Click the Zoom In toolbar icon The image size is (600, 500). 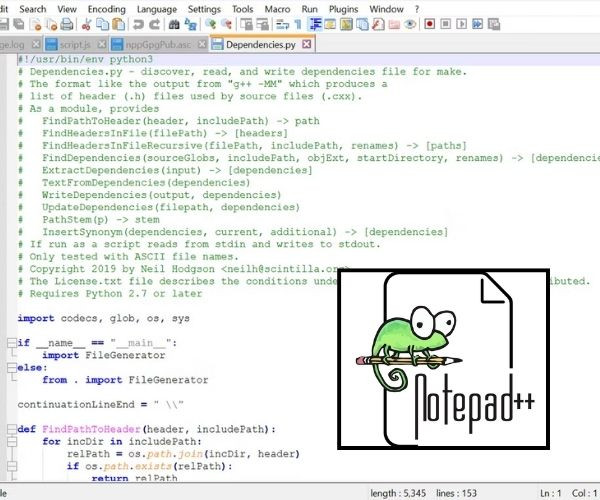pyautogui.click(x=210, y=24)
